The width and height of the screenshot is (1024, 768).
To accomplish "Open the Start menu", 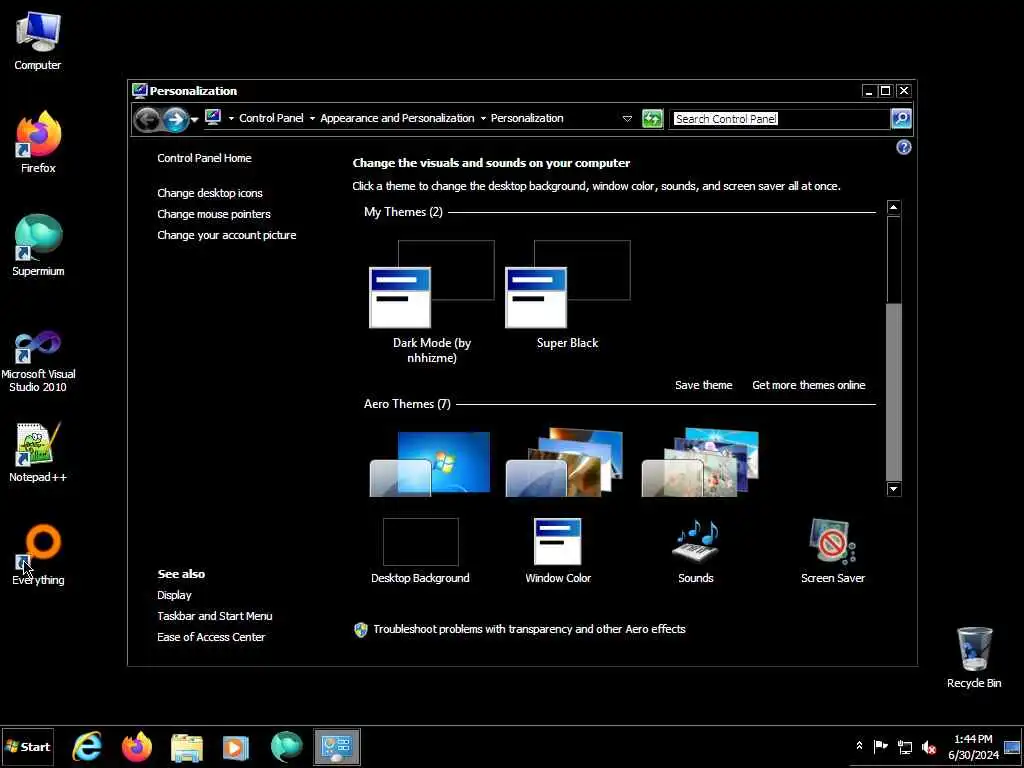I will (27, 747).
